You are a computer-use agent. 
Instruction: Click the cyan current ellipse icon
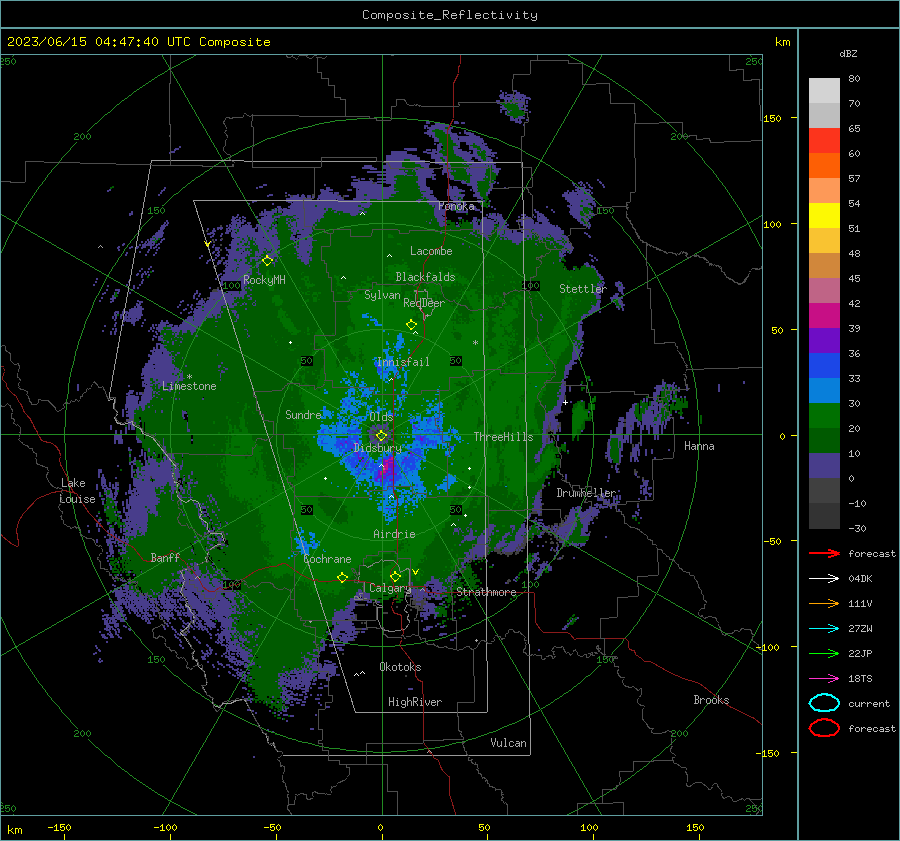click(x=824, y=703)
